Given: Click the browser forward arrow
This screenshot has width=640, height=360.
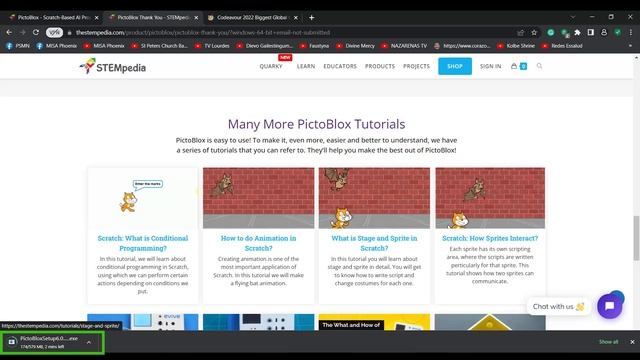Looking at the screenshot, I should coord(22,32).
